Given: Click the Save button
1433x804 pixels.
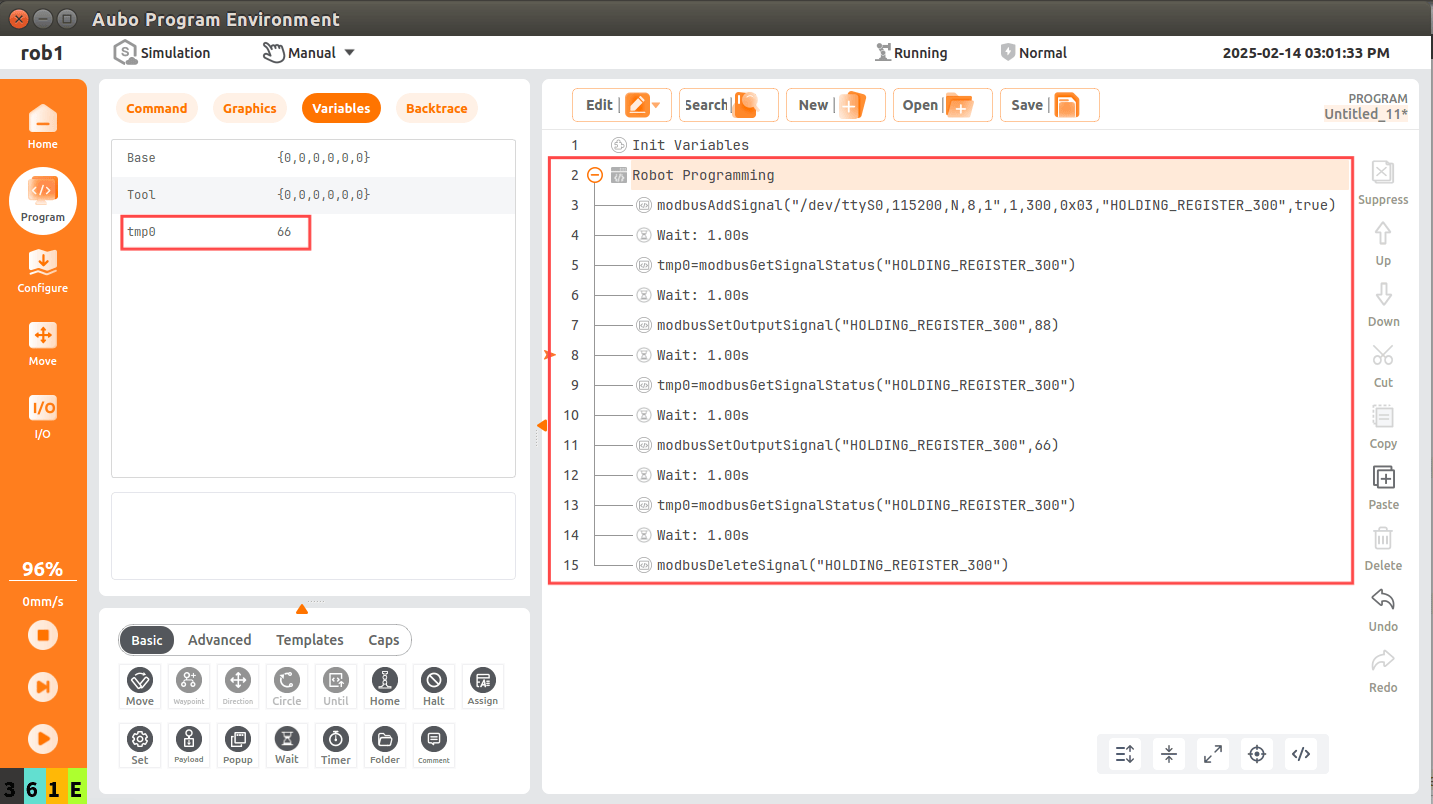Looking at the screenshot, I should 1050,105.
